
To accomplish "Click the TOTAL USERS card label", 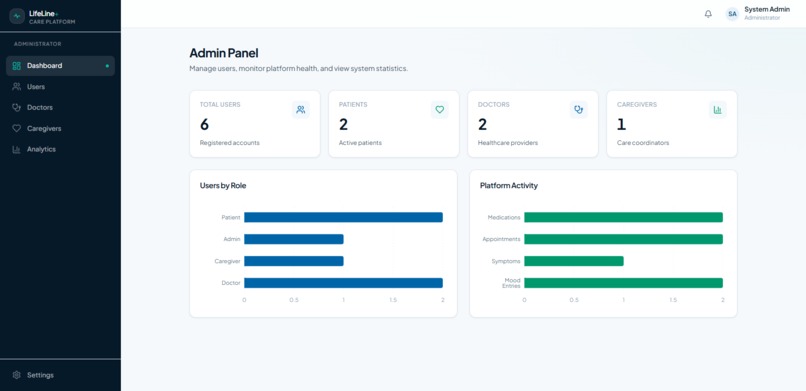I will (220, 104).
